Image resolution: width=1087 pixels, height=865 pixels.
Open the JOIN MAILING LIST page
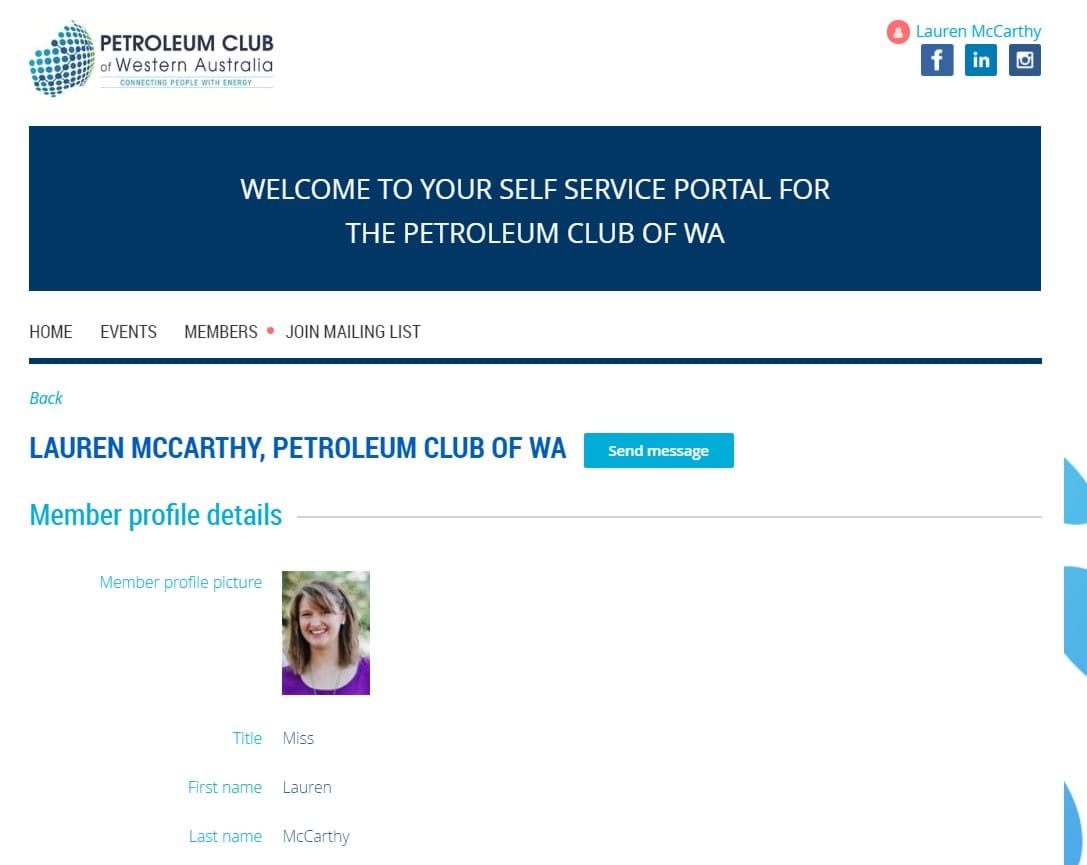pos(353,332)
